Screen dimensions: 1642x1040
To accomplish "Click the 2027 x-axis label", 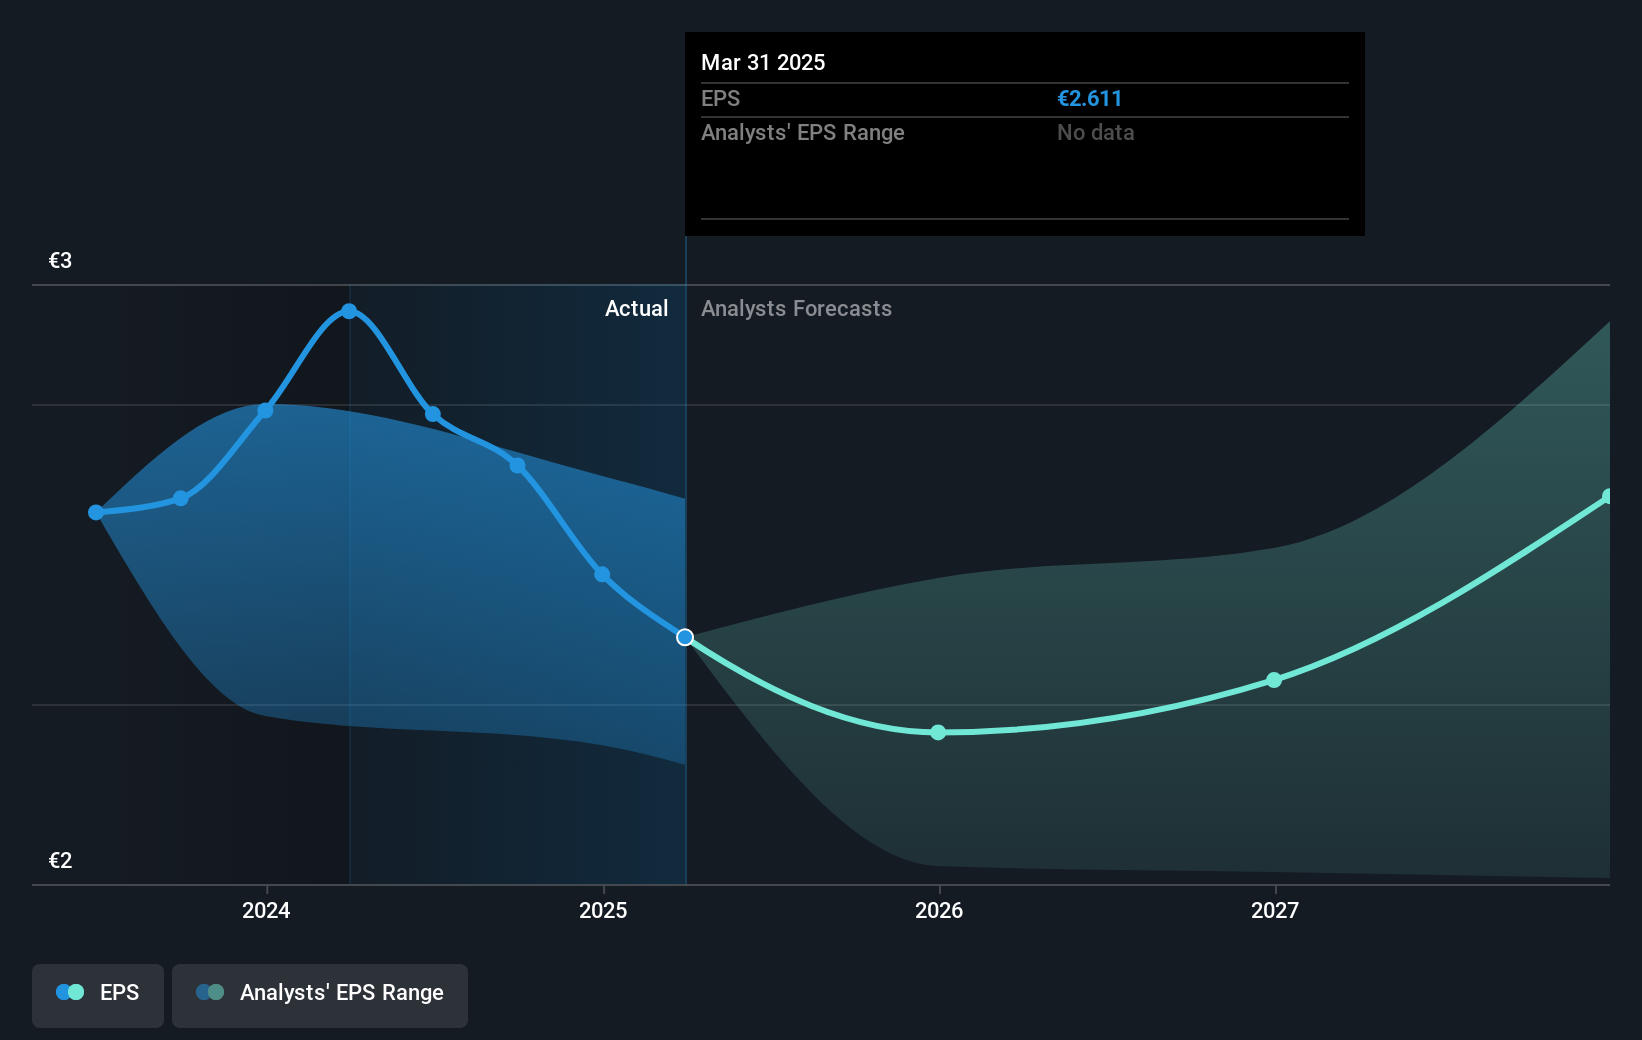I will (1275, 910).
